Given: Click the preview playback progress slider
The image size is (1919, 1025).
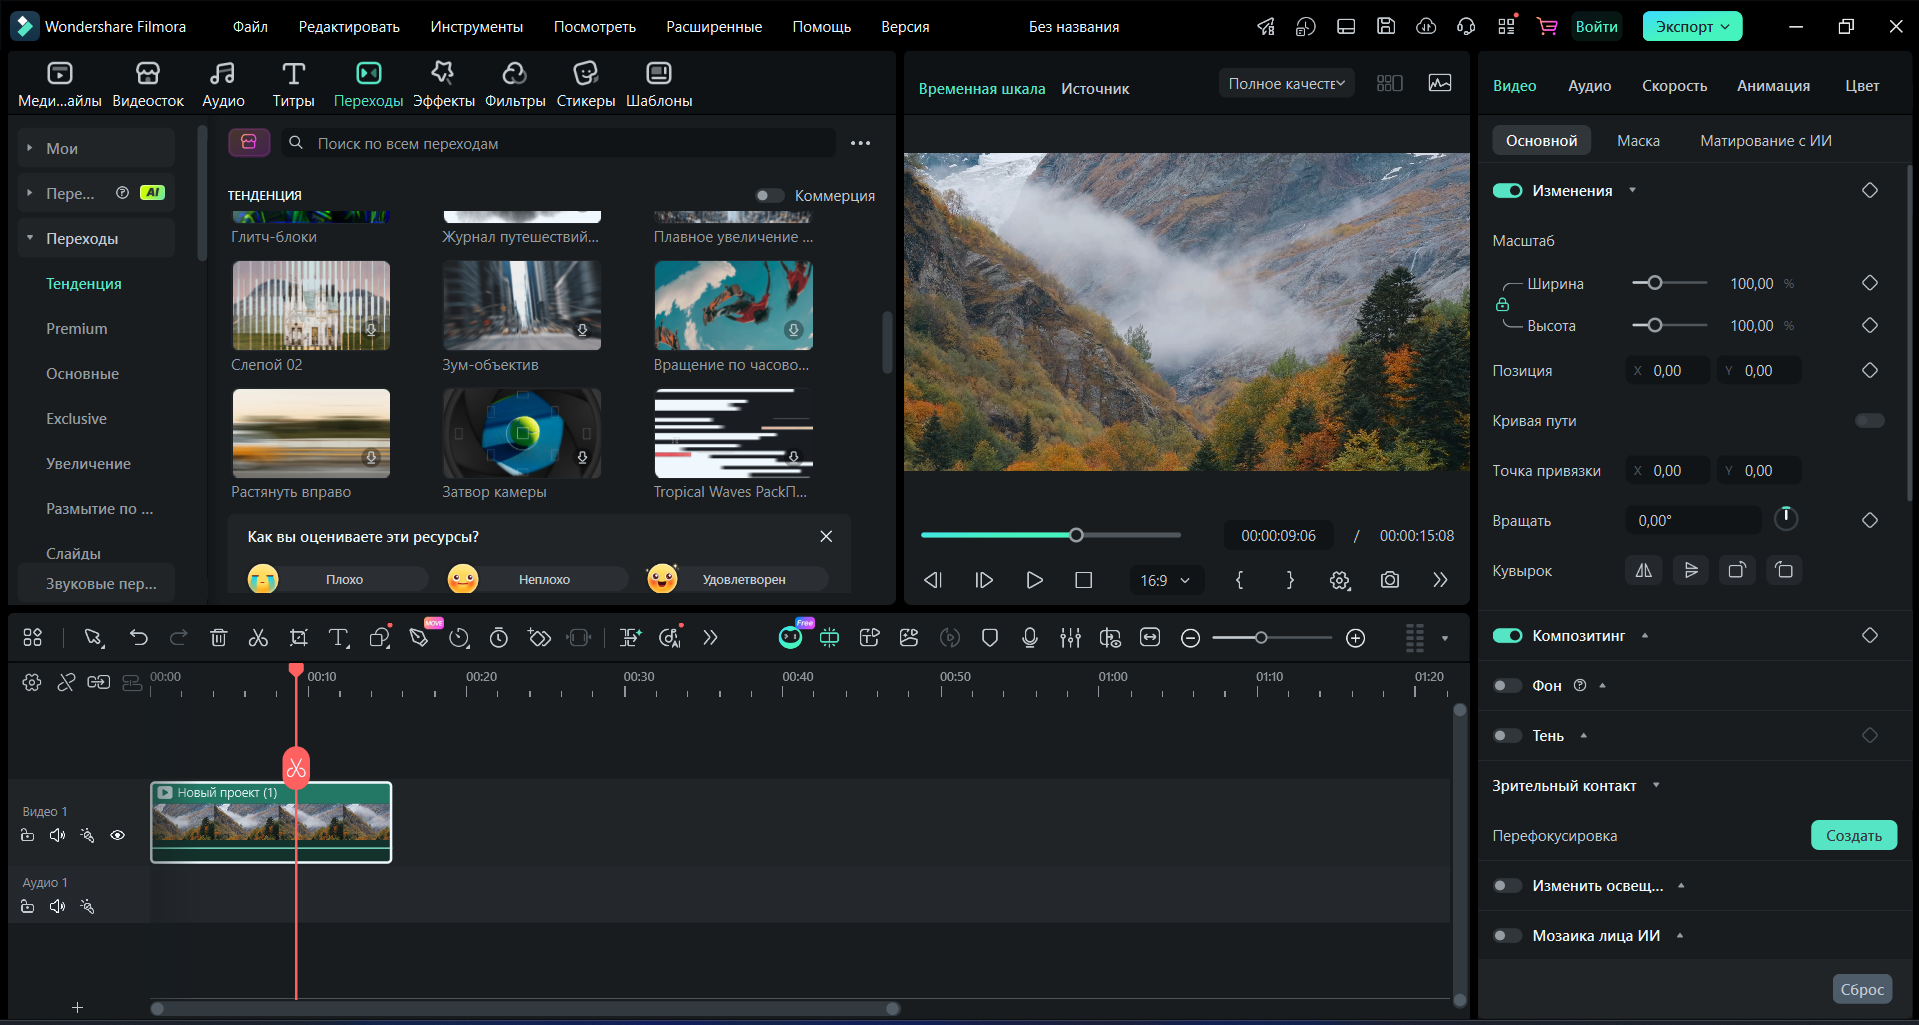Looking at the screenshot, I should pyautogui.click(x=1050, y=535).
